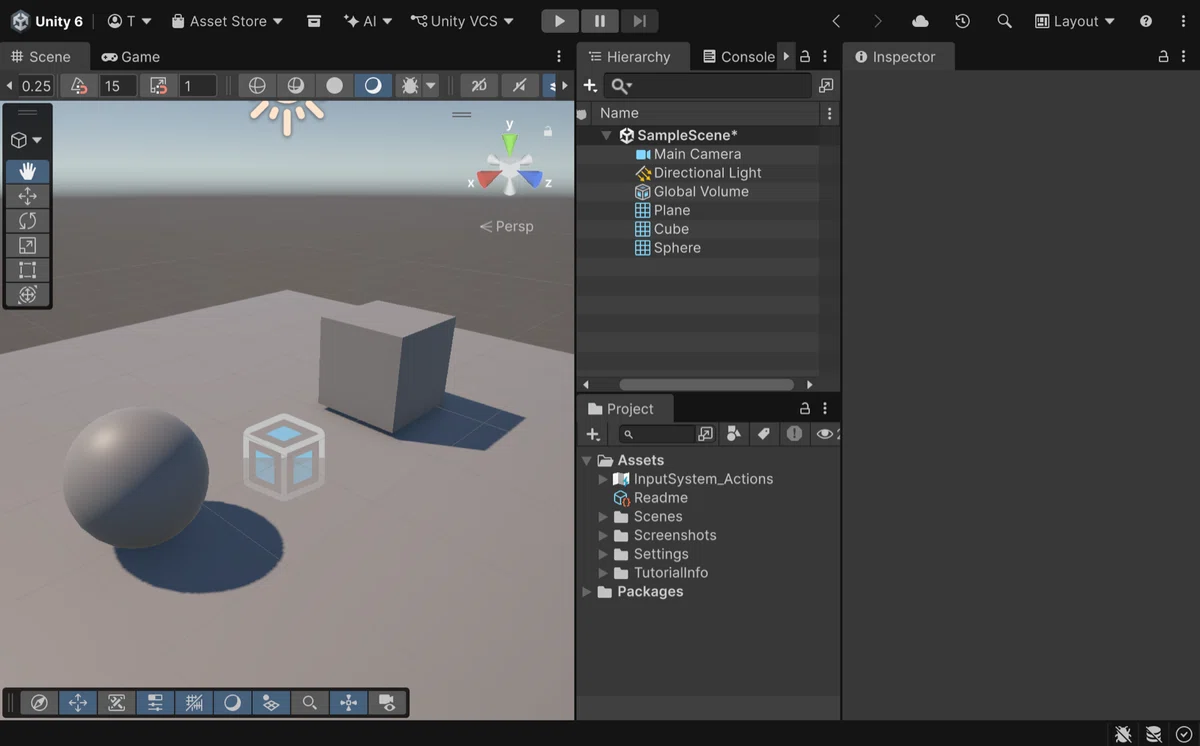Click the Pause button
Image resolution: width=1200 pixels, height=746 pixels.
(599, 21)
